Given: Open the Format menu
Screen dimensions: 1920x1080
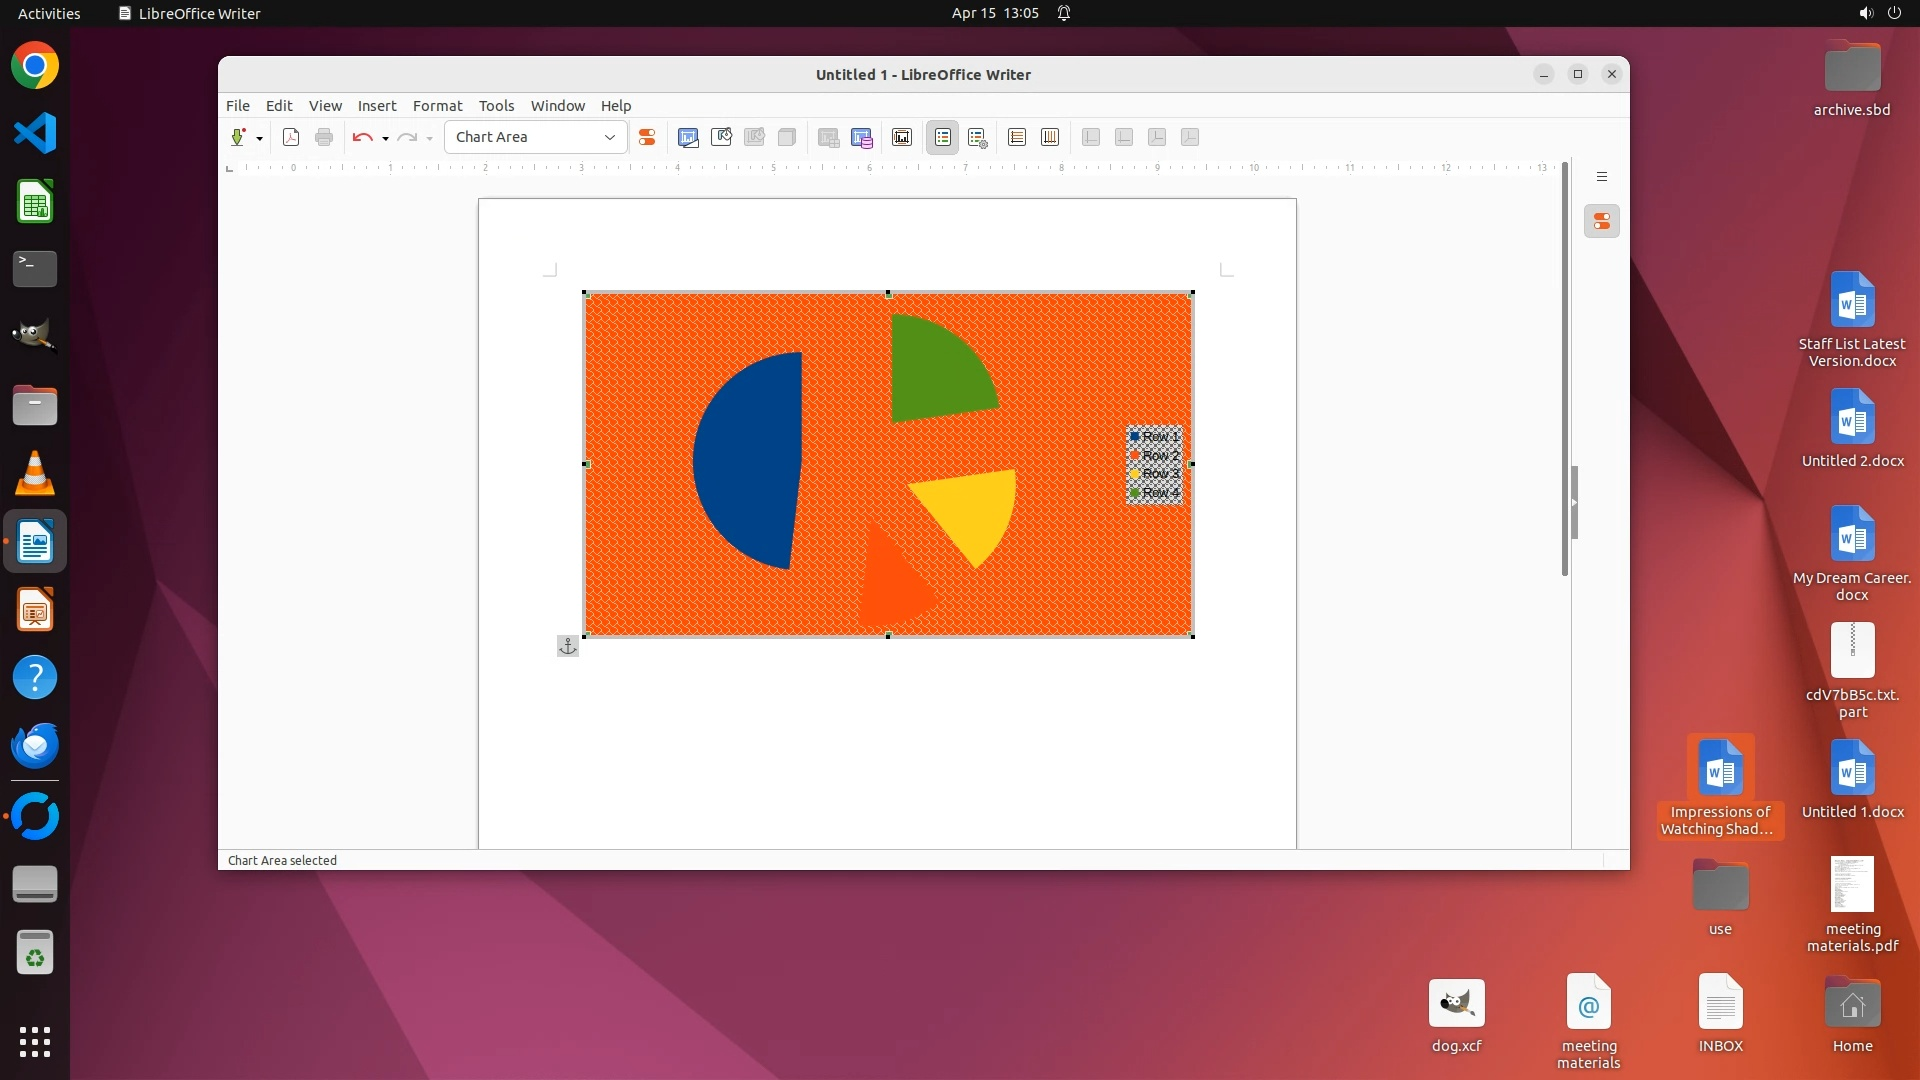Looking at the screenshot, I should (437, 106).
